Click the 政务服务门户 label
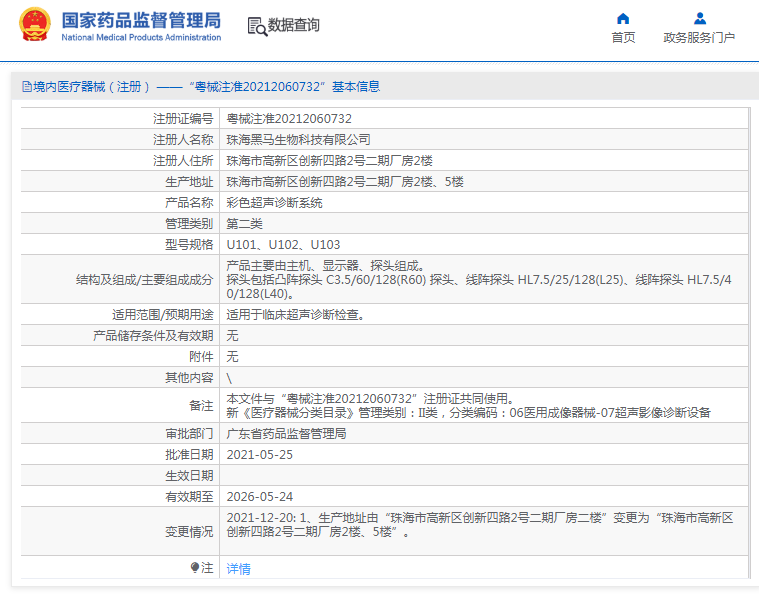 (699, 37)
